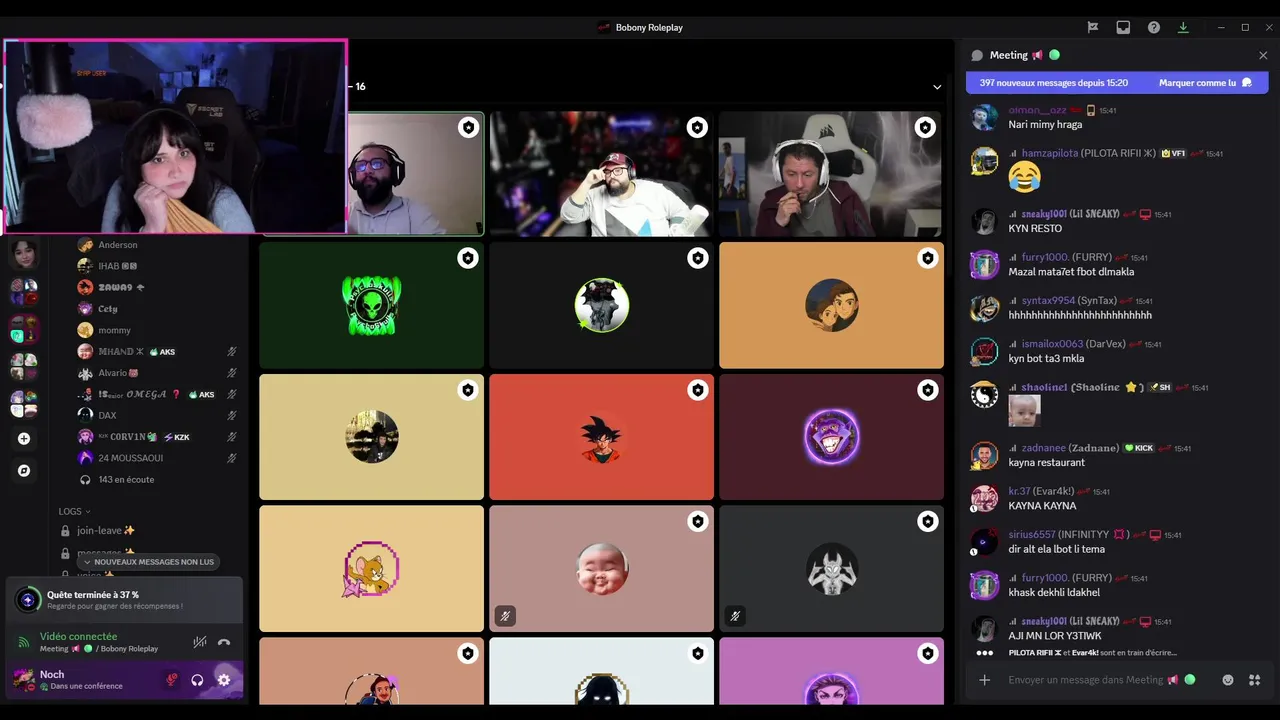Expand the fourth server folder above plus button
The height and width of the screenshot is (720, 1280).
(x=24, y=403)
